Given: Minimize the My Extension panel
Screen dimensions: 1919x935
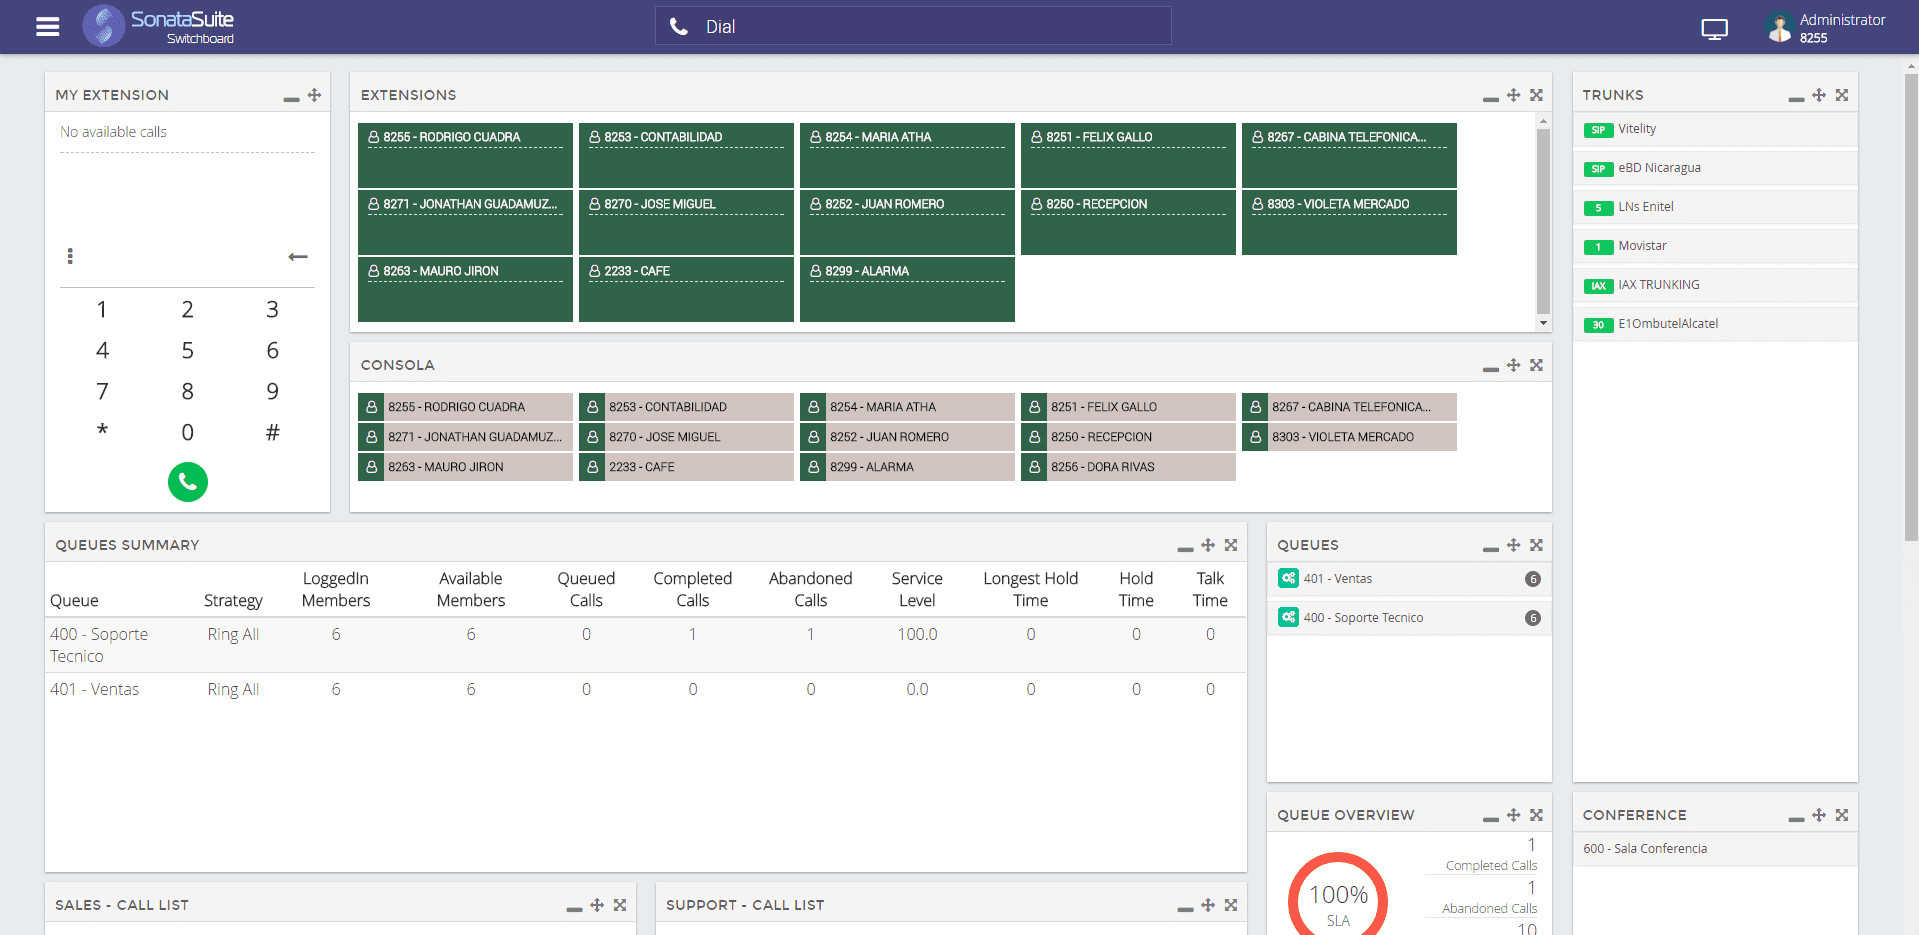Looking at the screenshot, I should pos(291,98).
